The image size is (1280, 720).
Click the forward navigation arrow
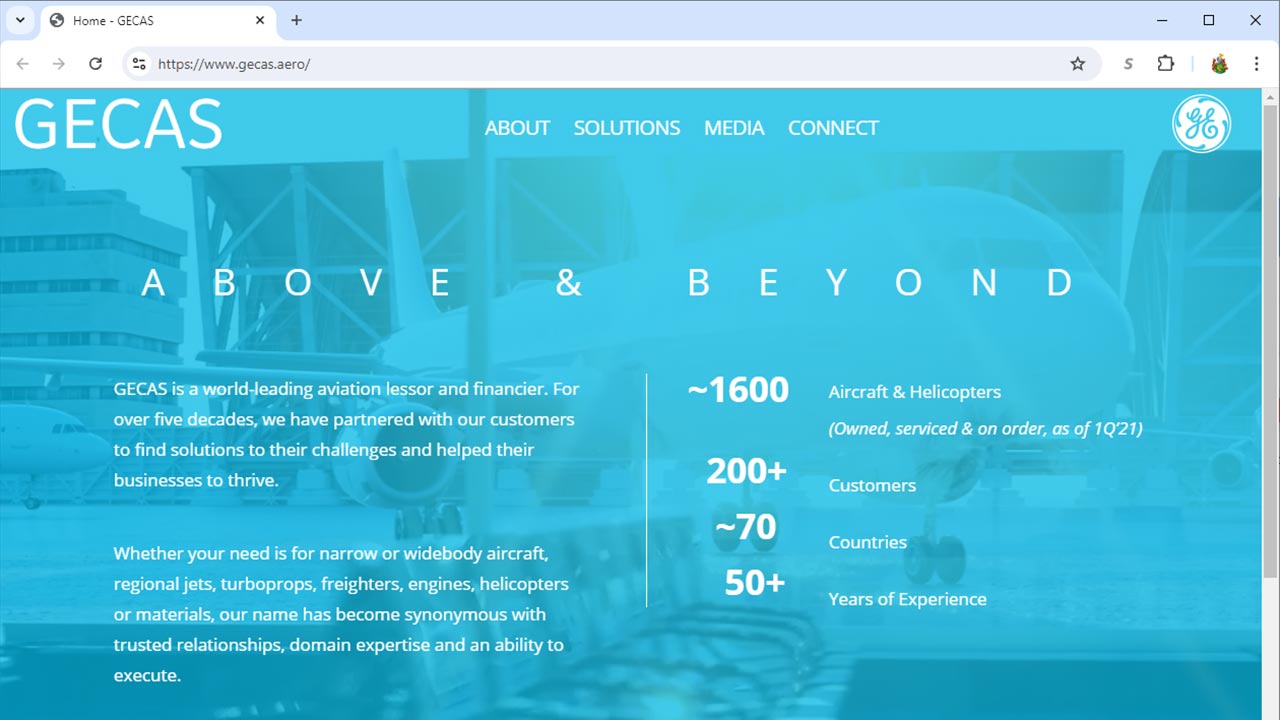tap(59, 64)
